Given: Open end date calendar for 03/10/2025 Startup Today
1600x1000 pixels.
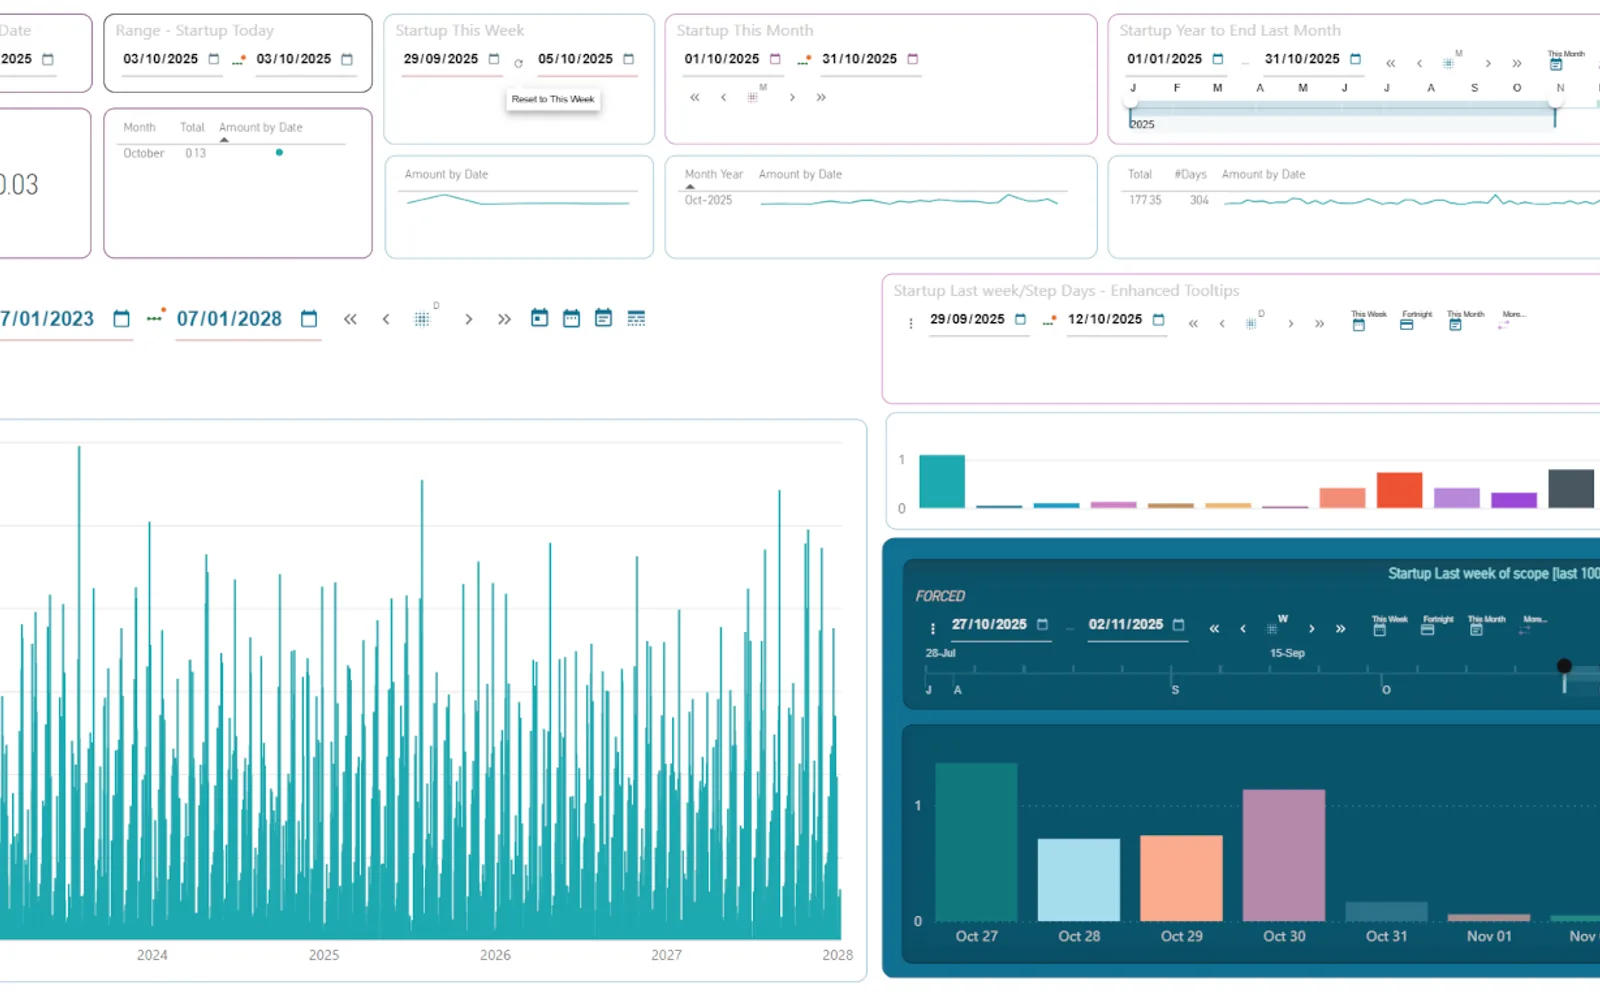Looking at the screenshot, I should click(347, 59).
